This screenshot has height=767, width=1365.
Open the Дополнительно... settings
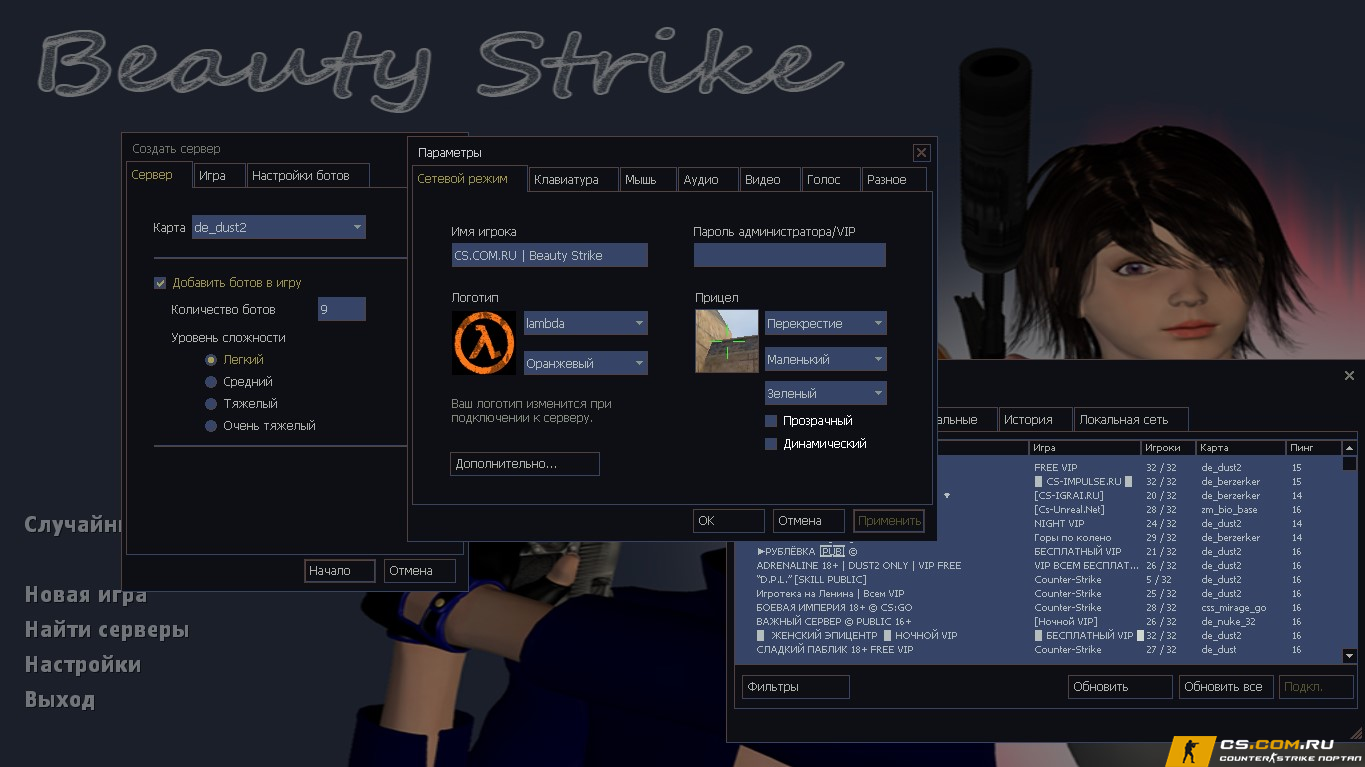point(525,464)
